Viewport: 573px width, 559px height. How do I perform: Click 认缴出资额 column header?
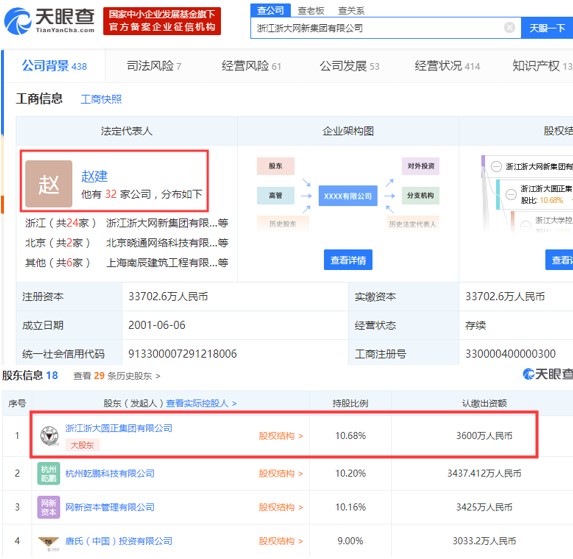click(x=484, y=403)
